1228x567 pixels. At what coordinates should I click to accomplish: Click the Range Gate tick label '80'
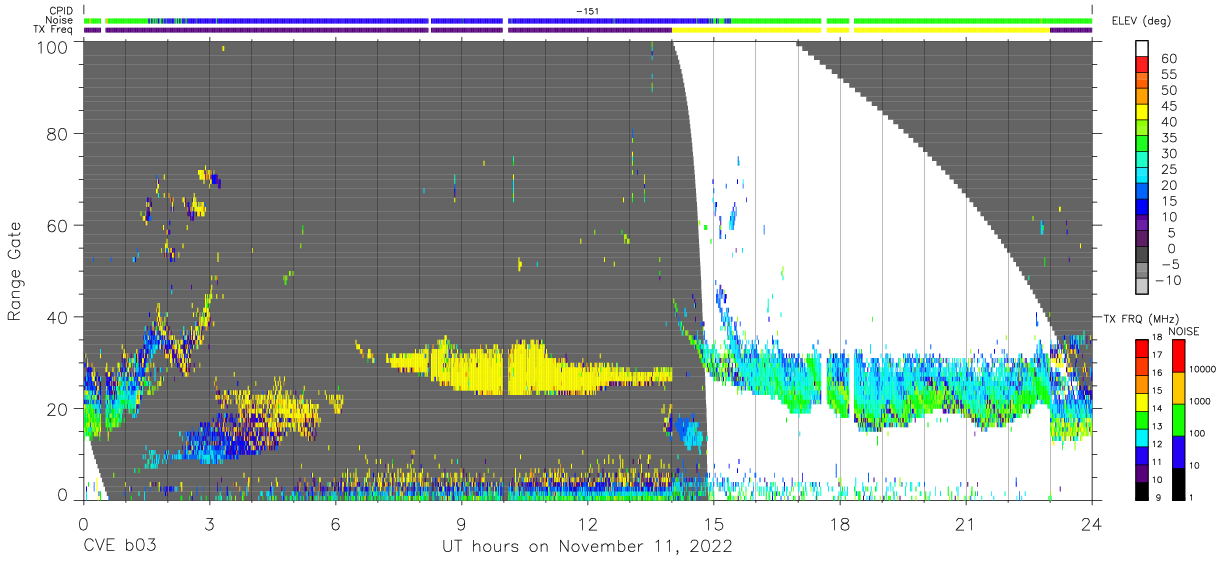tap(58, 133)
